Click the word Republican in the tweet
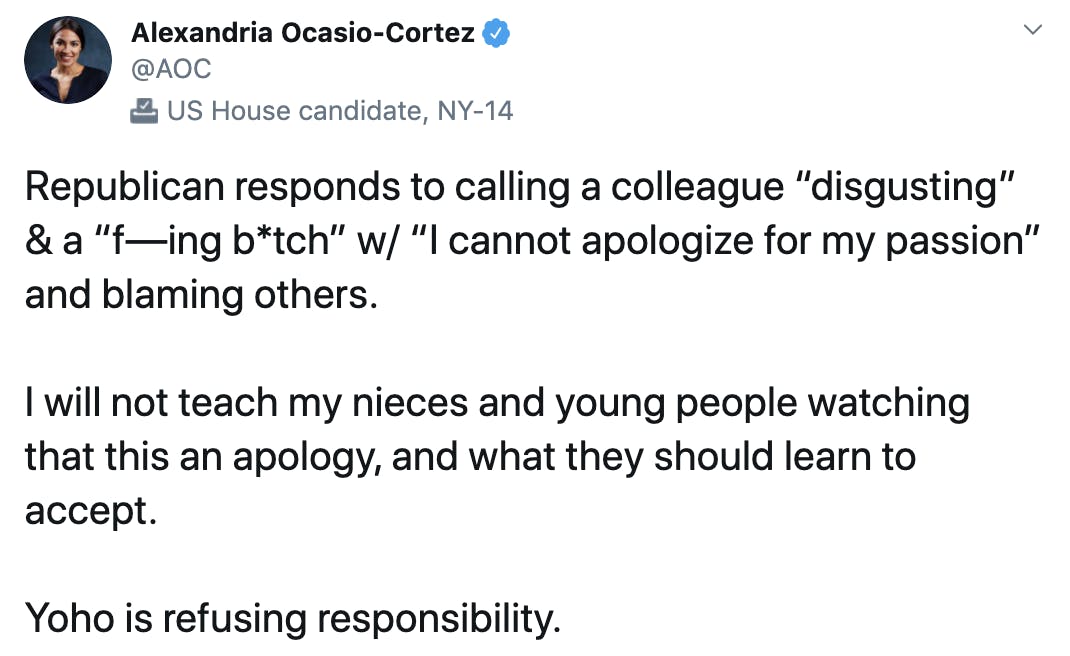 125,188
